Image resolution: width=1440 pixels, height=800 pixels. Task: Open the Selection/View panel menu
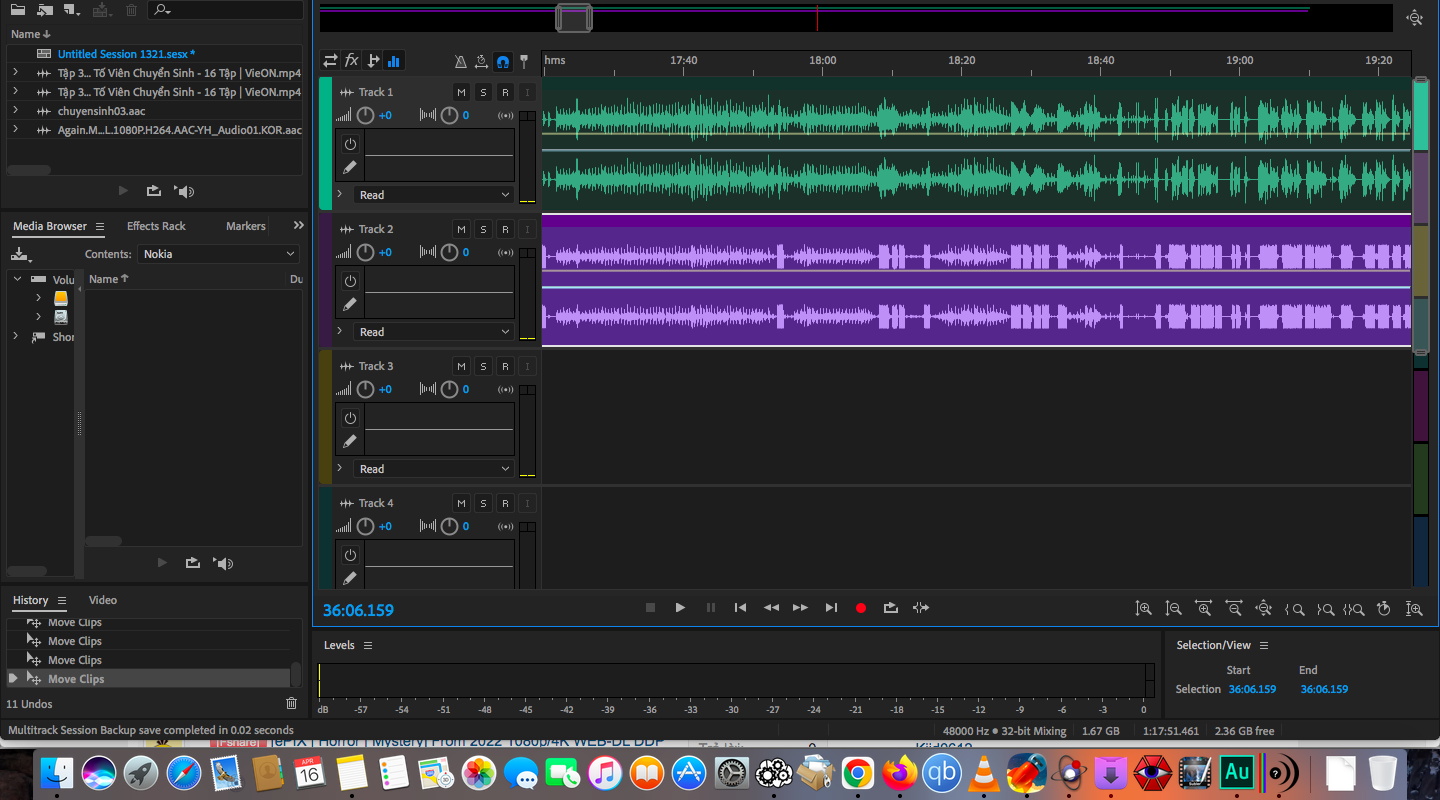coord(1264,646)
